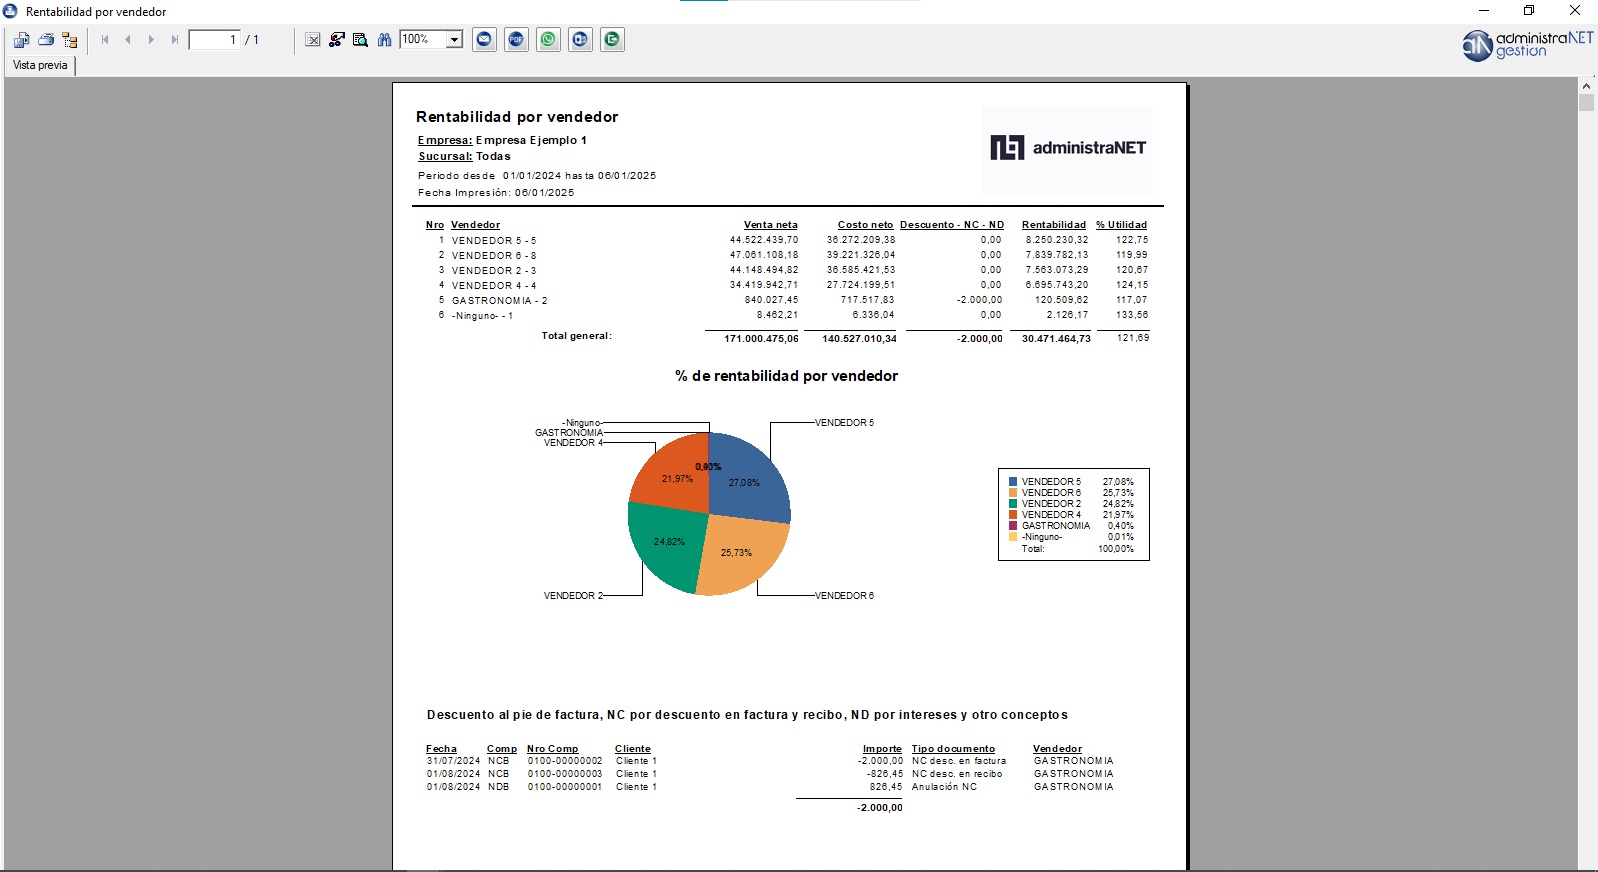Click the 'Anulación NC' document type
Screen dimensions: 1598x872
(944, 787)
